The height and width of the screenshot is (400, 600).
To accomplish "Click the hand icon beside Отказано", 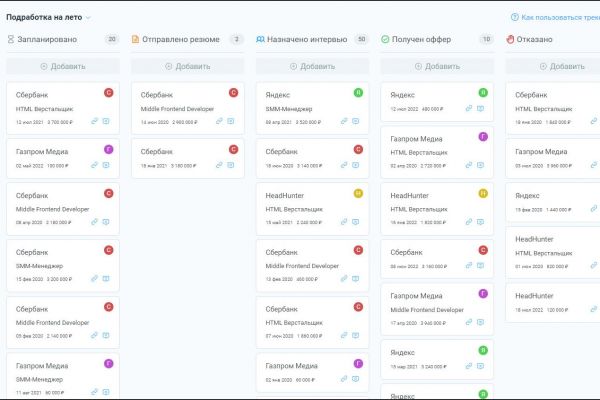I will (510, 39).
